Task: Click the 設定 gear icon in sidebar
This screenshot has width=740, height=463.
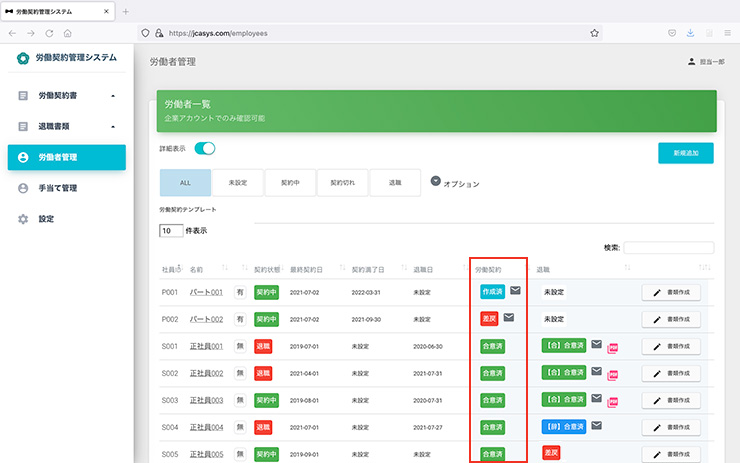Action: click(x=23, y=219)
